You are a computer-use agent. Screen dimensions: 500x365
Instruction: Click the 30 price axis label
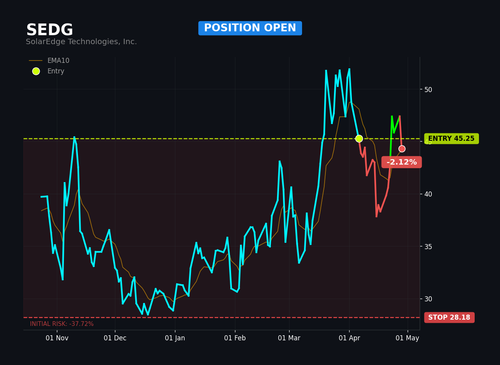click(x=428, y=299)
